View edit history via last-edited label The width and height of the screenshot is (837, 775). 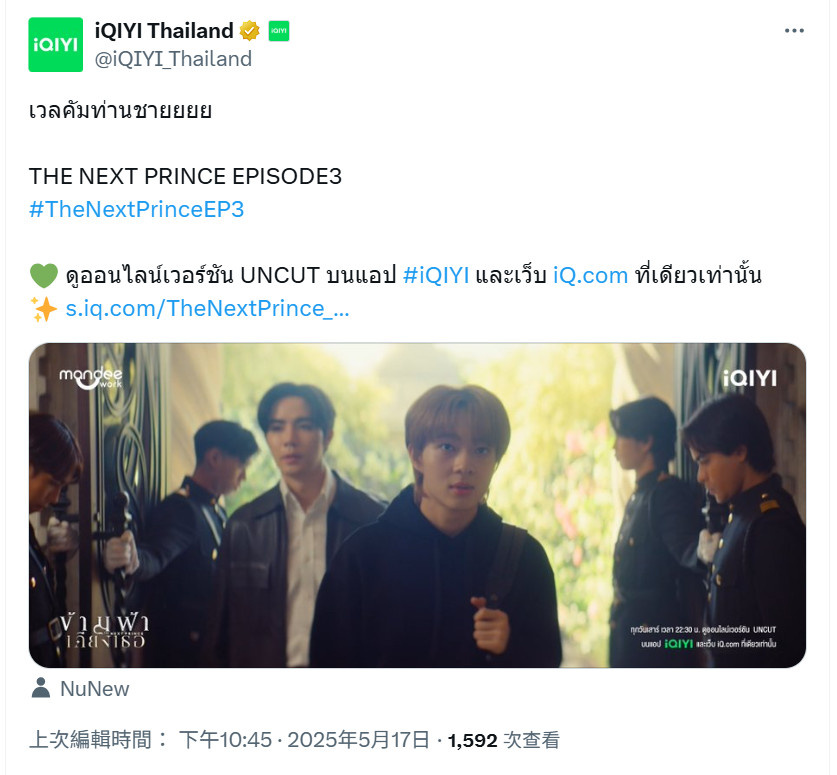coord(98,740)
